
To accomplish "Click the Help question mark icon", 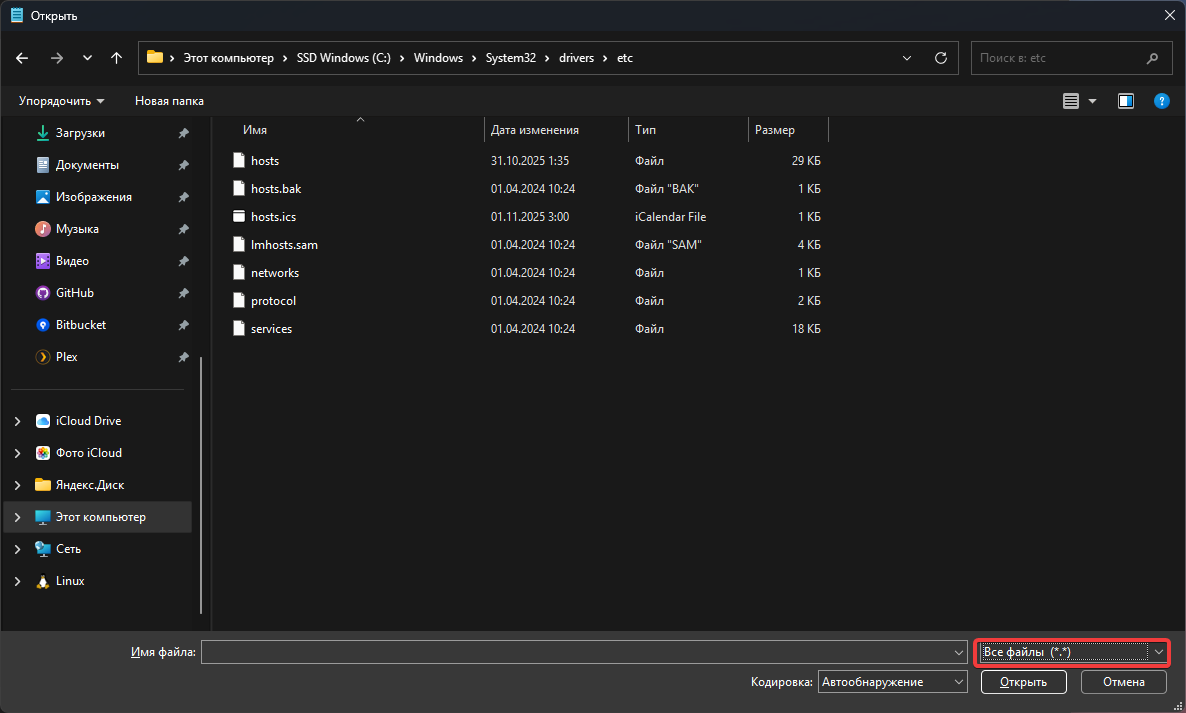I will coord(1161,101).
